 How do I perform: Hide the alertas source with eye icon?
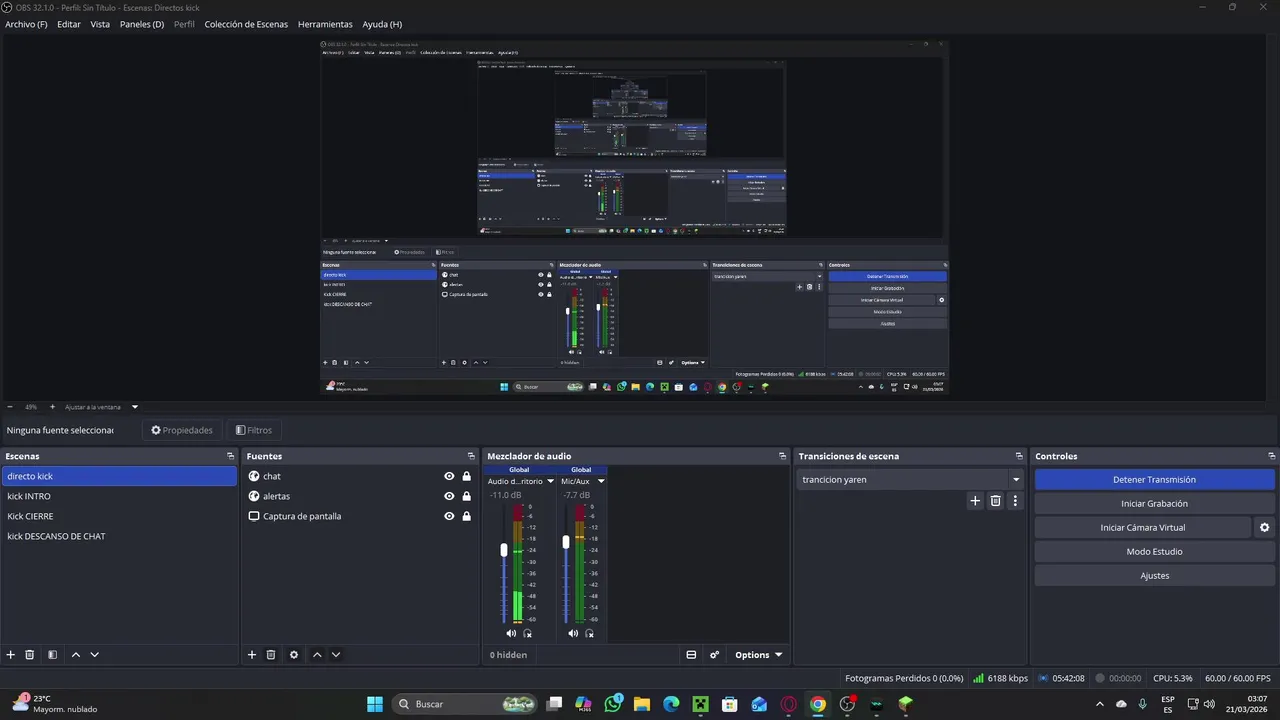coord(449,496)
